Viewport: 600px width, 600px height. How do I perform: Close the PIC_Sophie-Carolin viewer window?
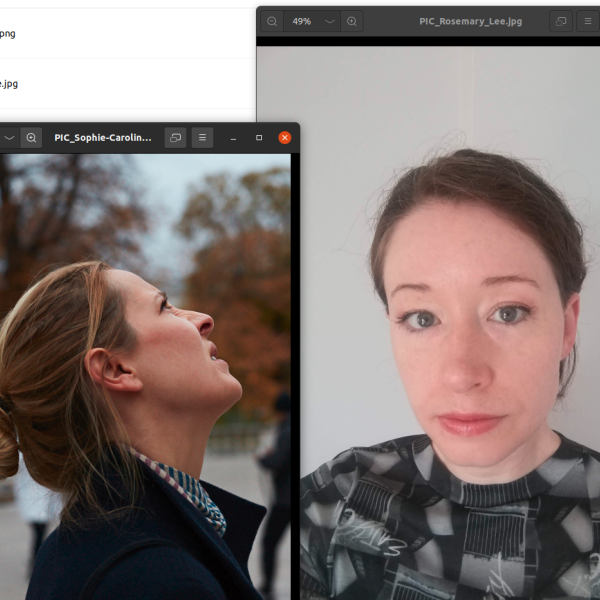[285, 138]
